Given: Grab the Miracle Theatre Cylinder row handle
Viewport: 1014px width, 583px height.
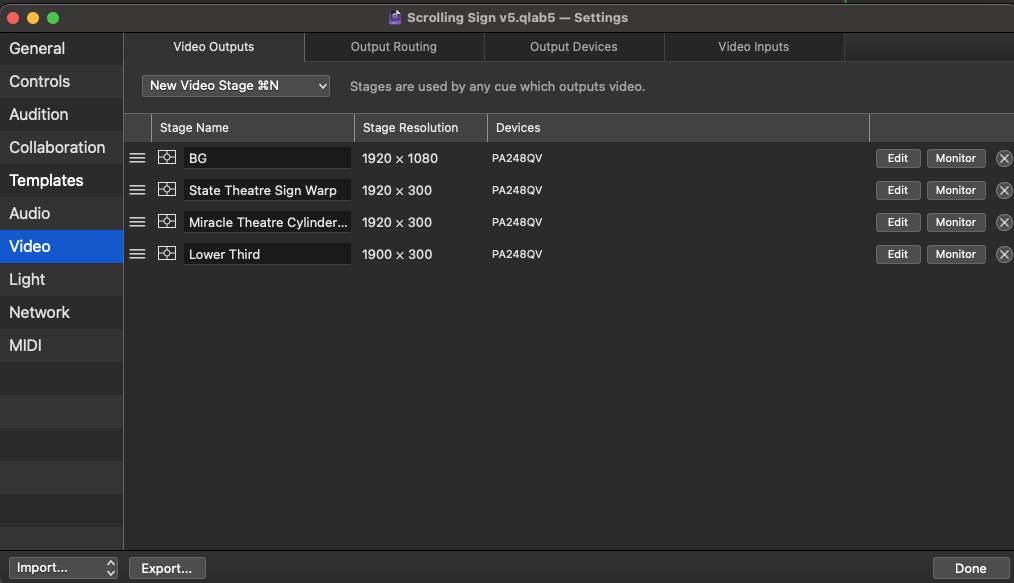Looking at the screenshot, I should point(137,222).
